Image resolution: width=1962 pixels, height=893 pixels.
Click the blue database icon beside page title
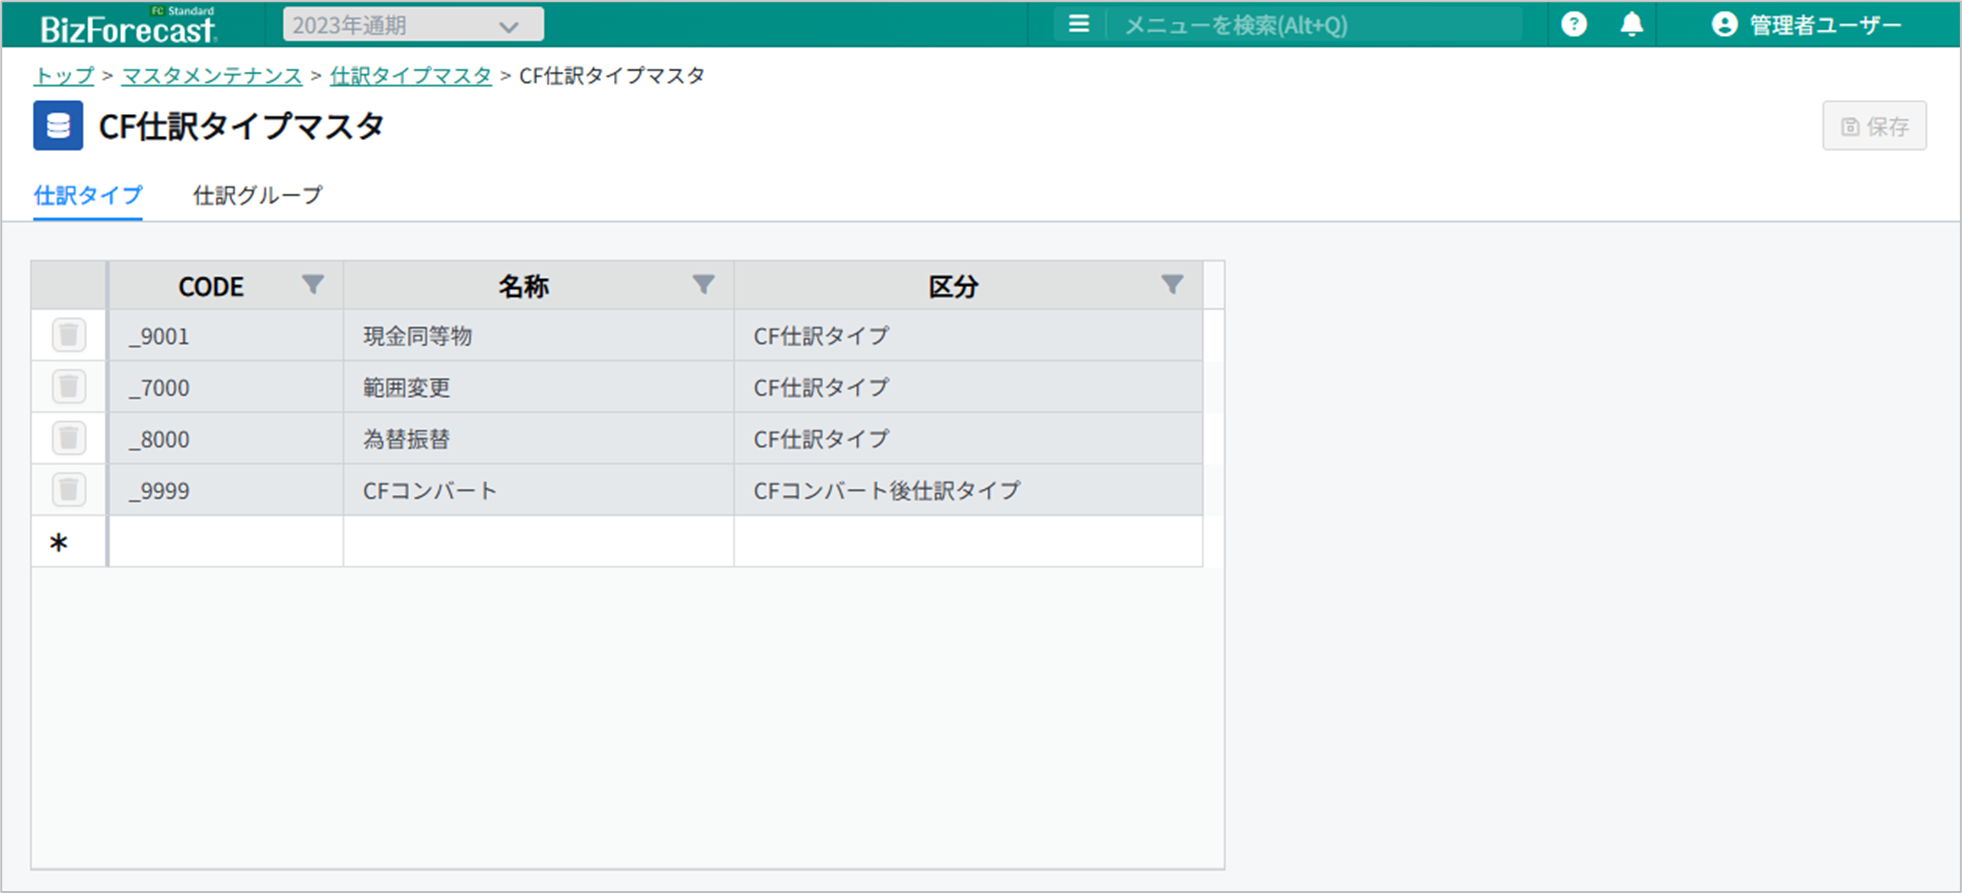(x=58, y=126)
